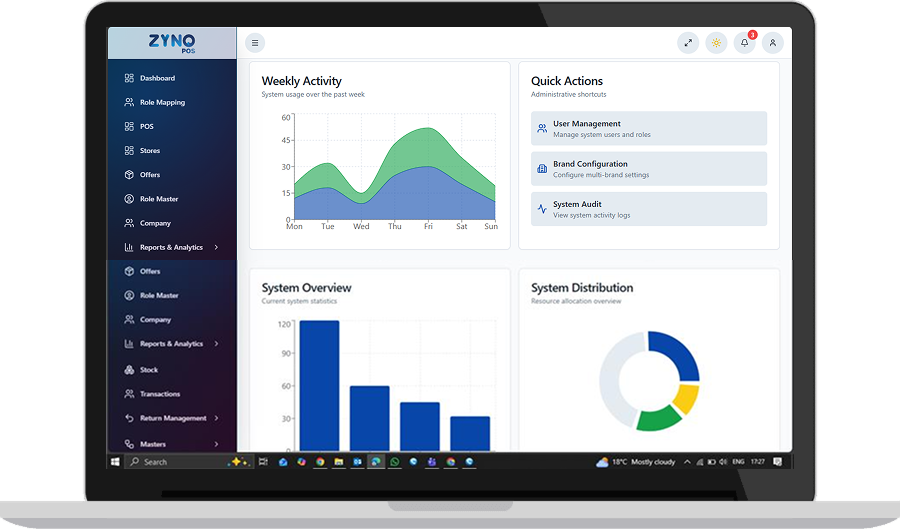
Task: Click the taskbar Search box
Action: (x=188, y=462)
